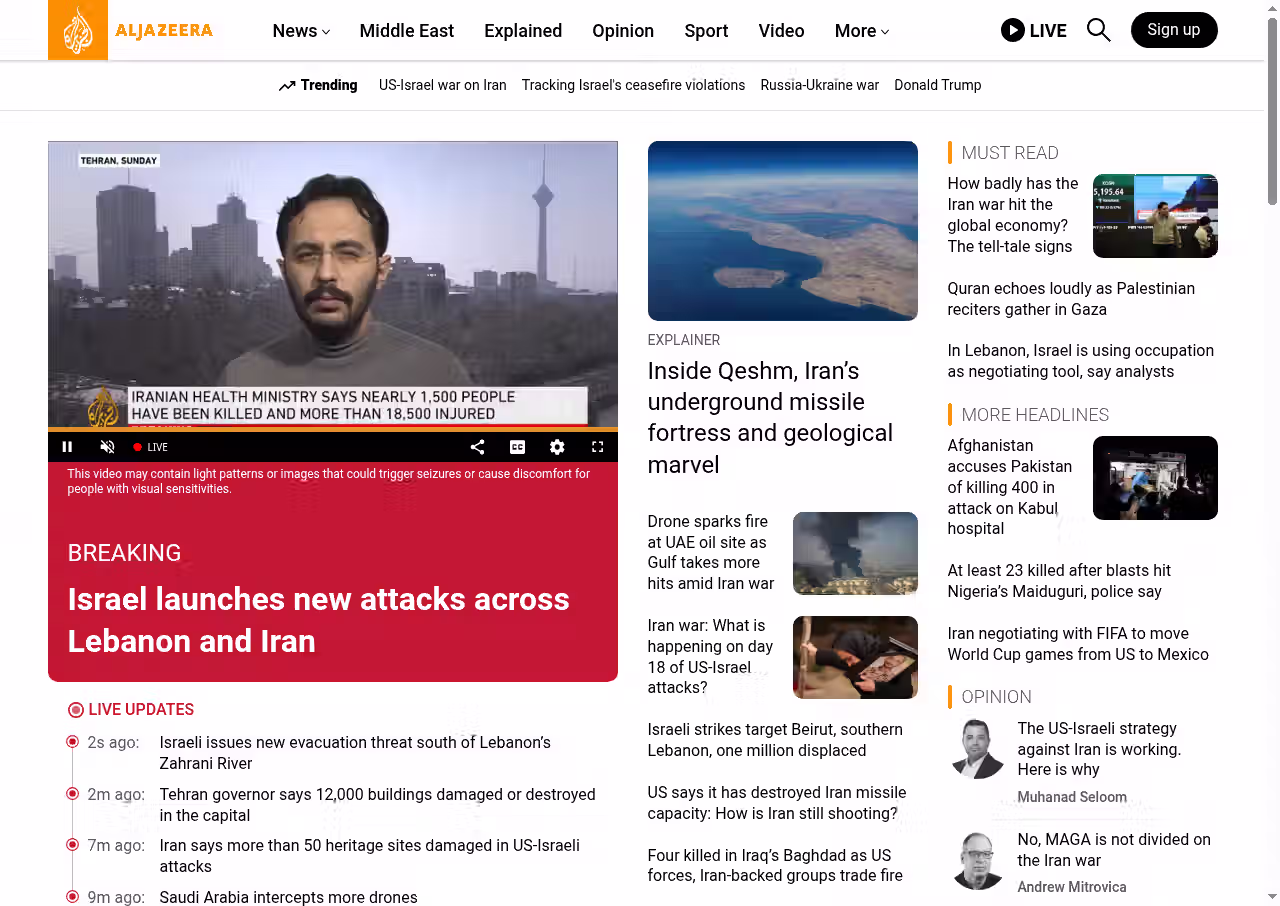Watch the LIVE stream from header
This screenshot has width=1280, height=906.
click(x=1034, y=30)
